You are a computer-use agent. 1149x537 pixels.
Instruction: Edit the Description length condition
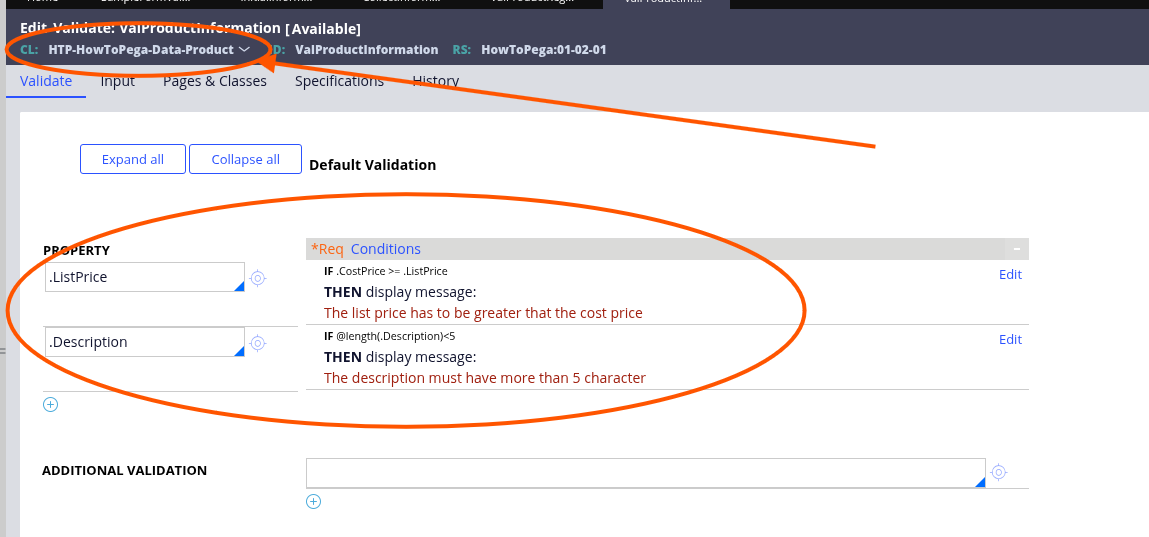(1010, 339)
